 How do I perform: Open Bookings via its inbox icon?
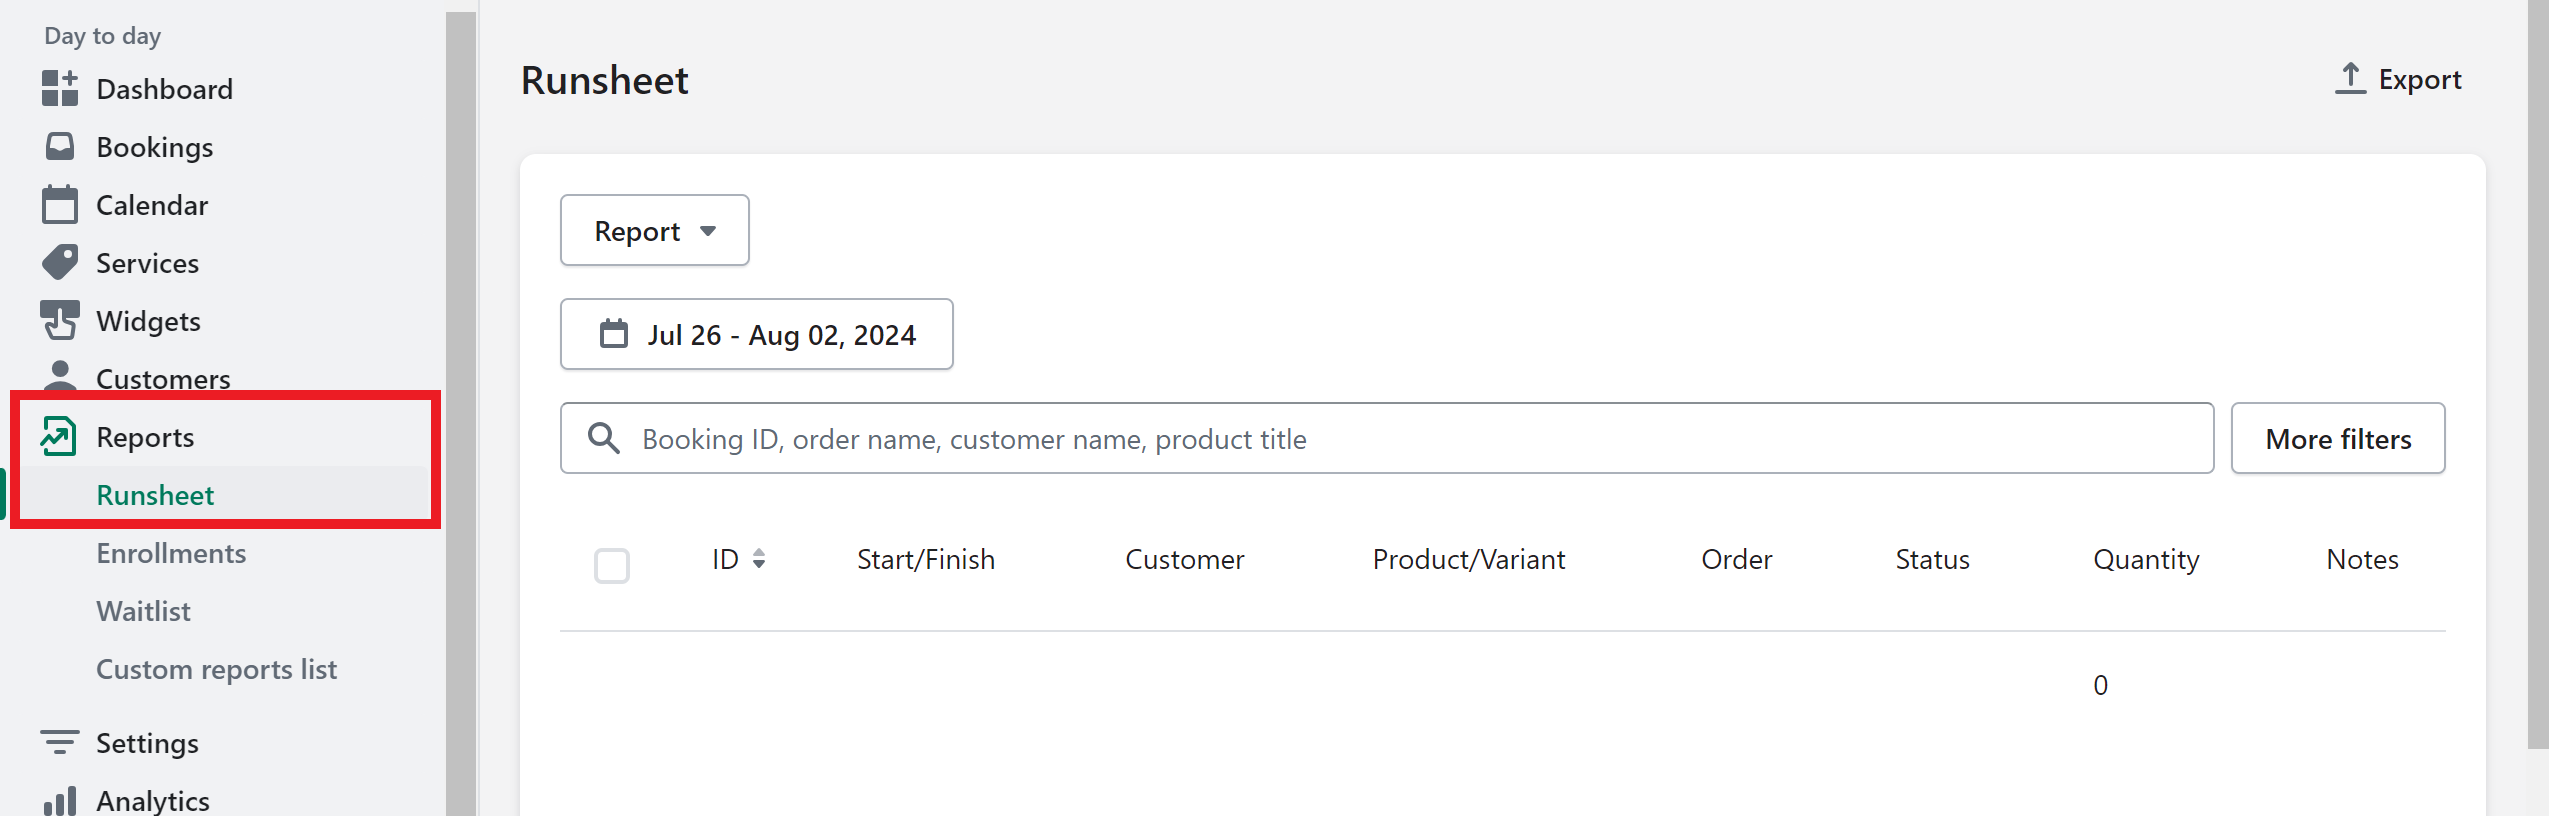[60, 146]
